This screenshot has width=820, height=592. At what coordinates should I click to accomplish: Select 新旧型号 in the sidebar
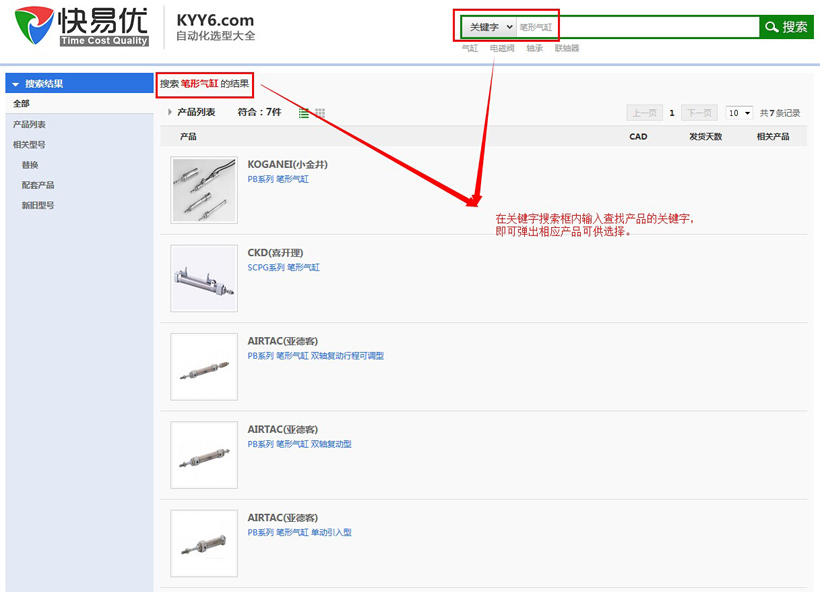(38, 205)
